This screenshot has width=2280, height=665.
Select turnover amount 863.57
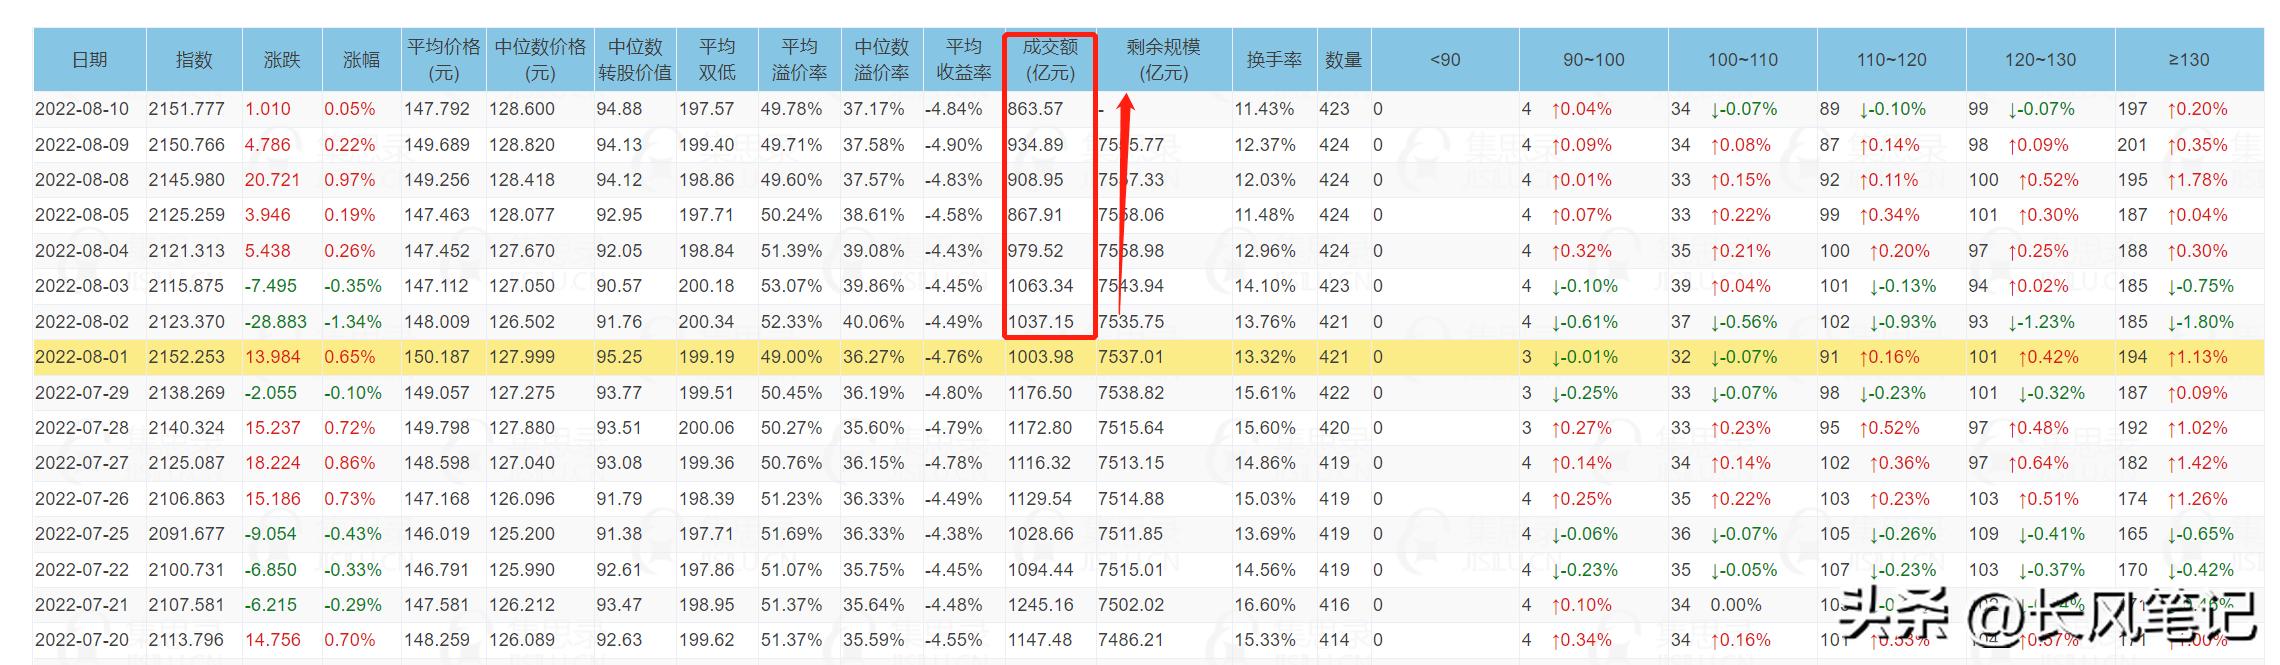point(1035,109)
